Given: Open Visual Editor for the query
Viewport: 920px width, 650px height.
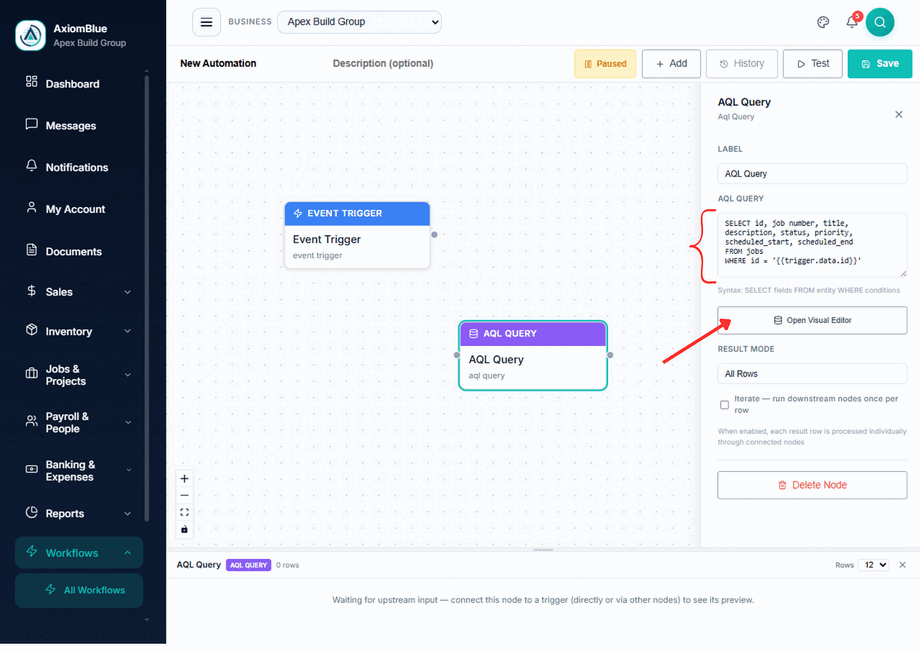Looking at the screenshot, I should coord(812,320).
